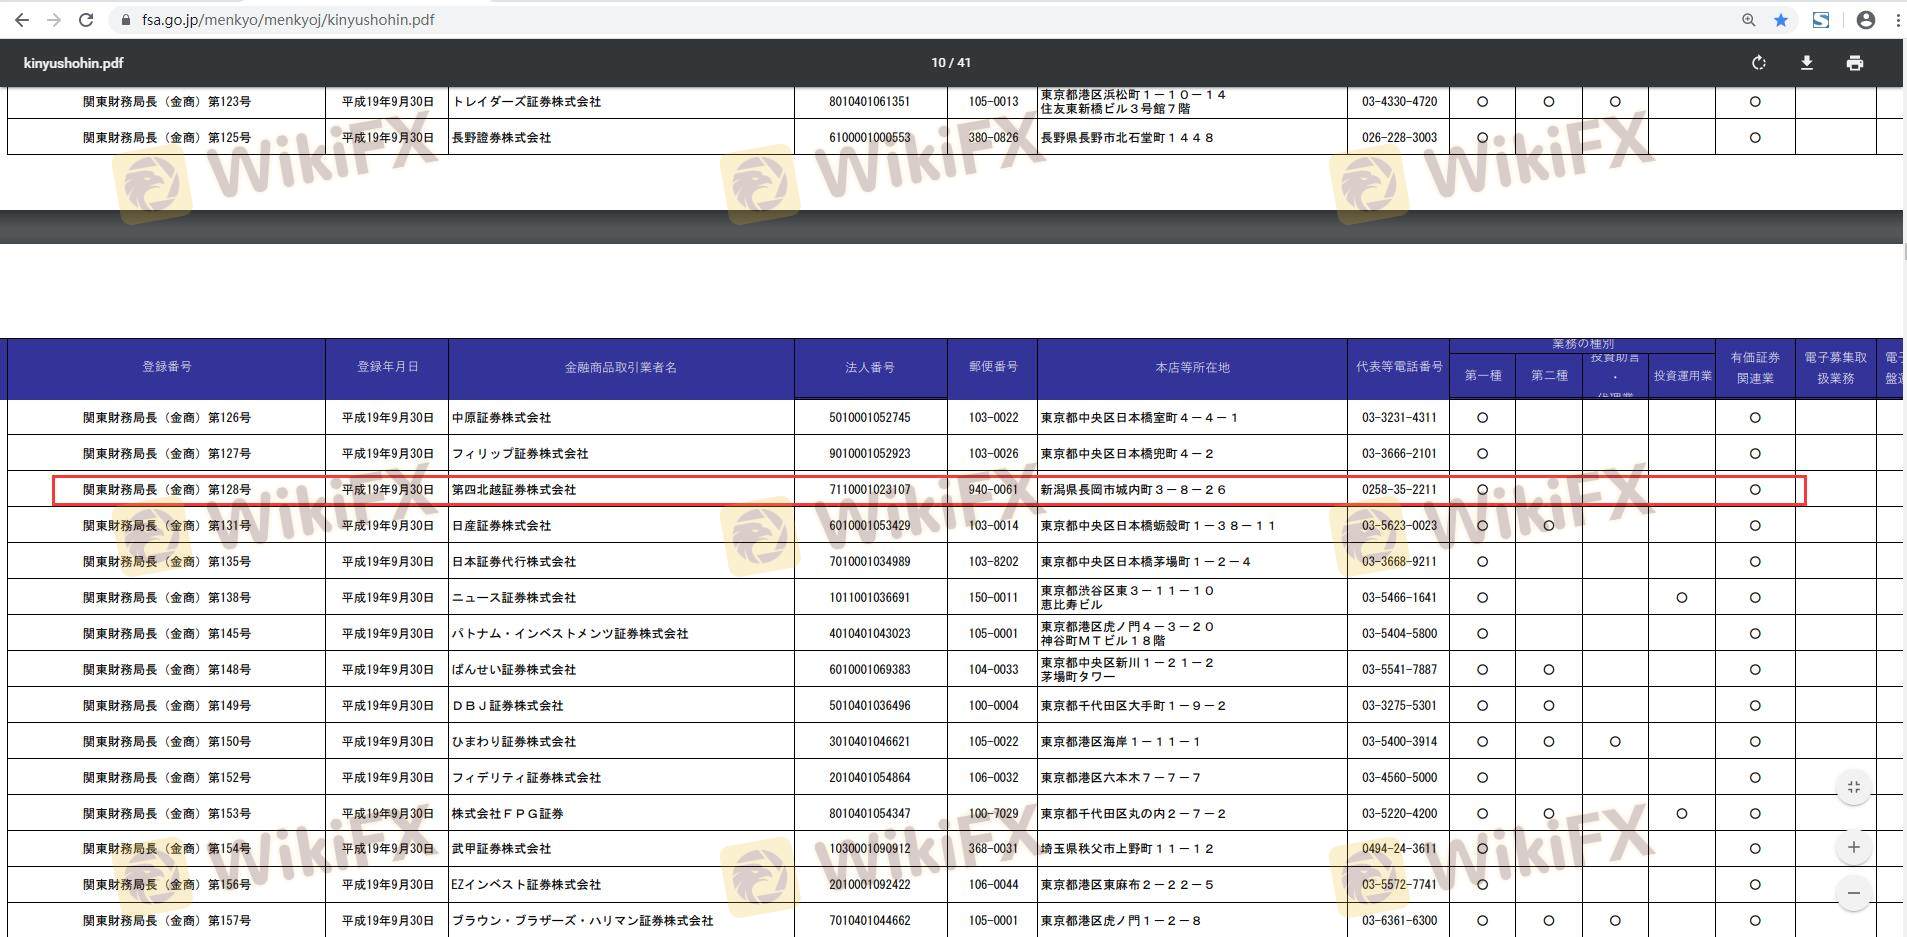Click the fsa.go.jp address bar URL
Screen dimensions: 1907x937
[x=288, y=20]
